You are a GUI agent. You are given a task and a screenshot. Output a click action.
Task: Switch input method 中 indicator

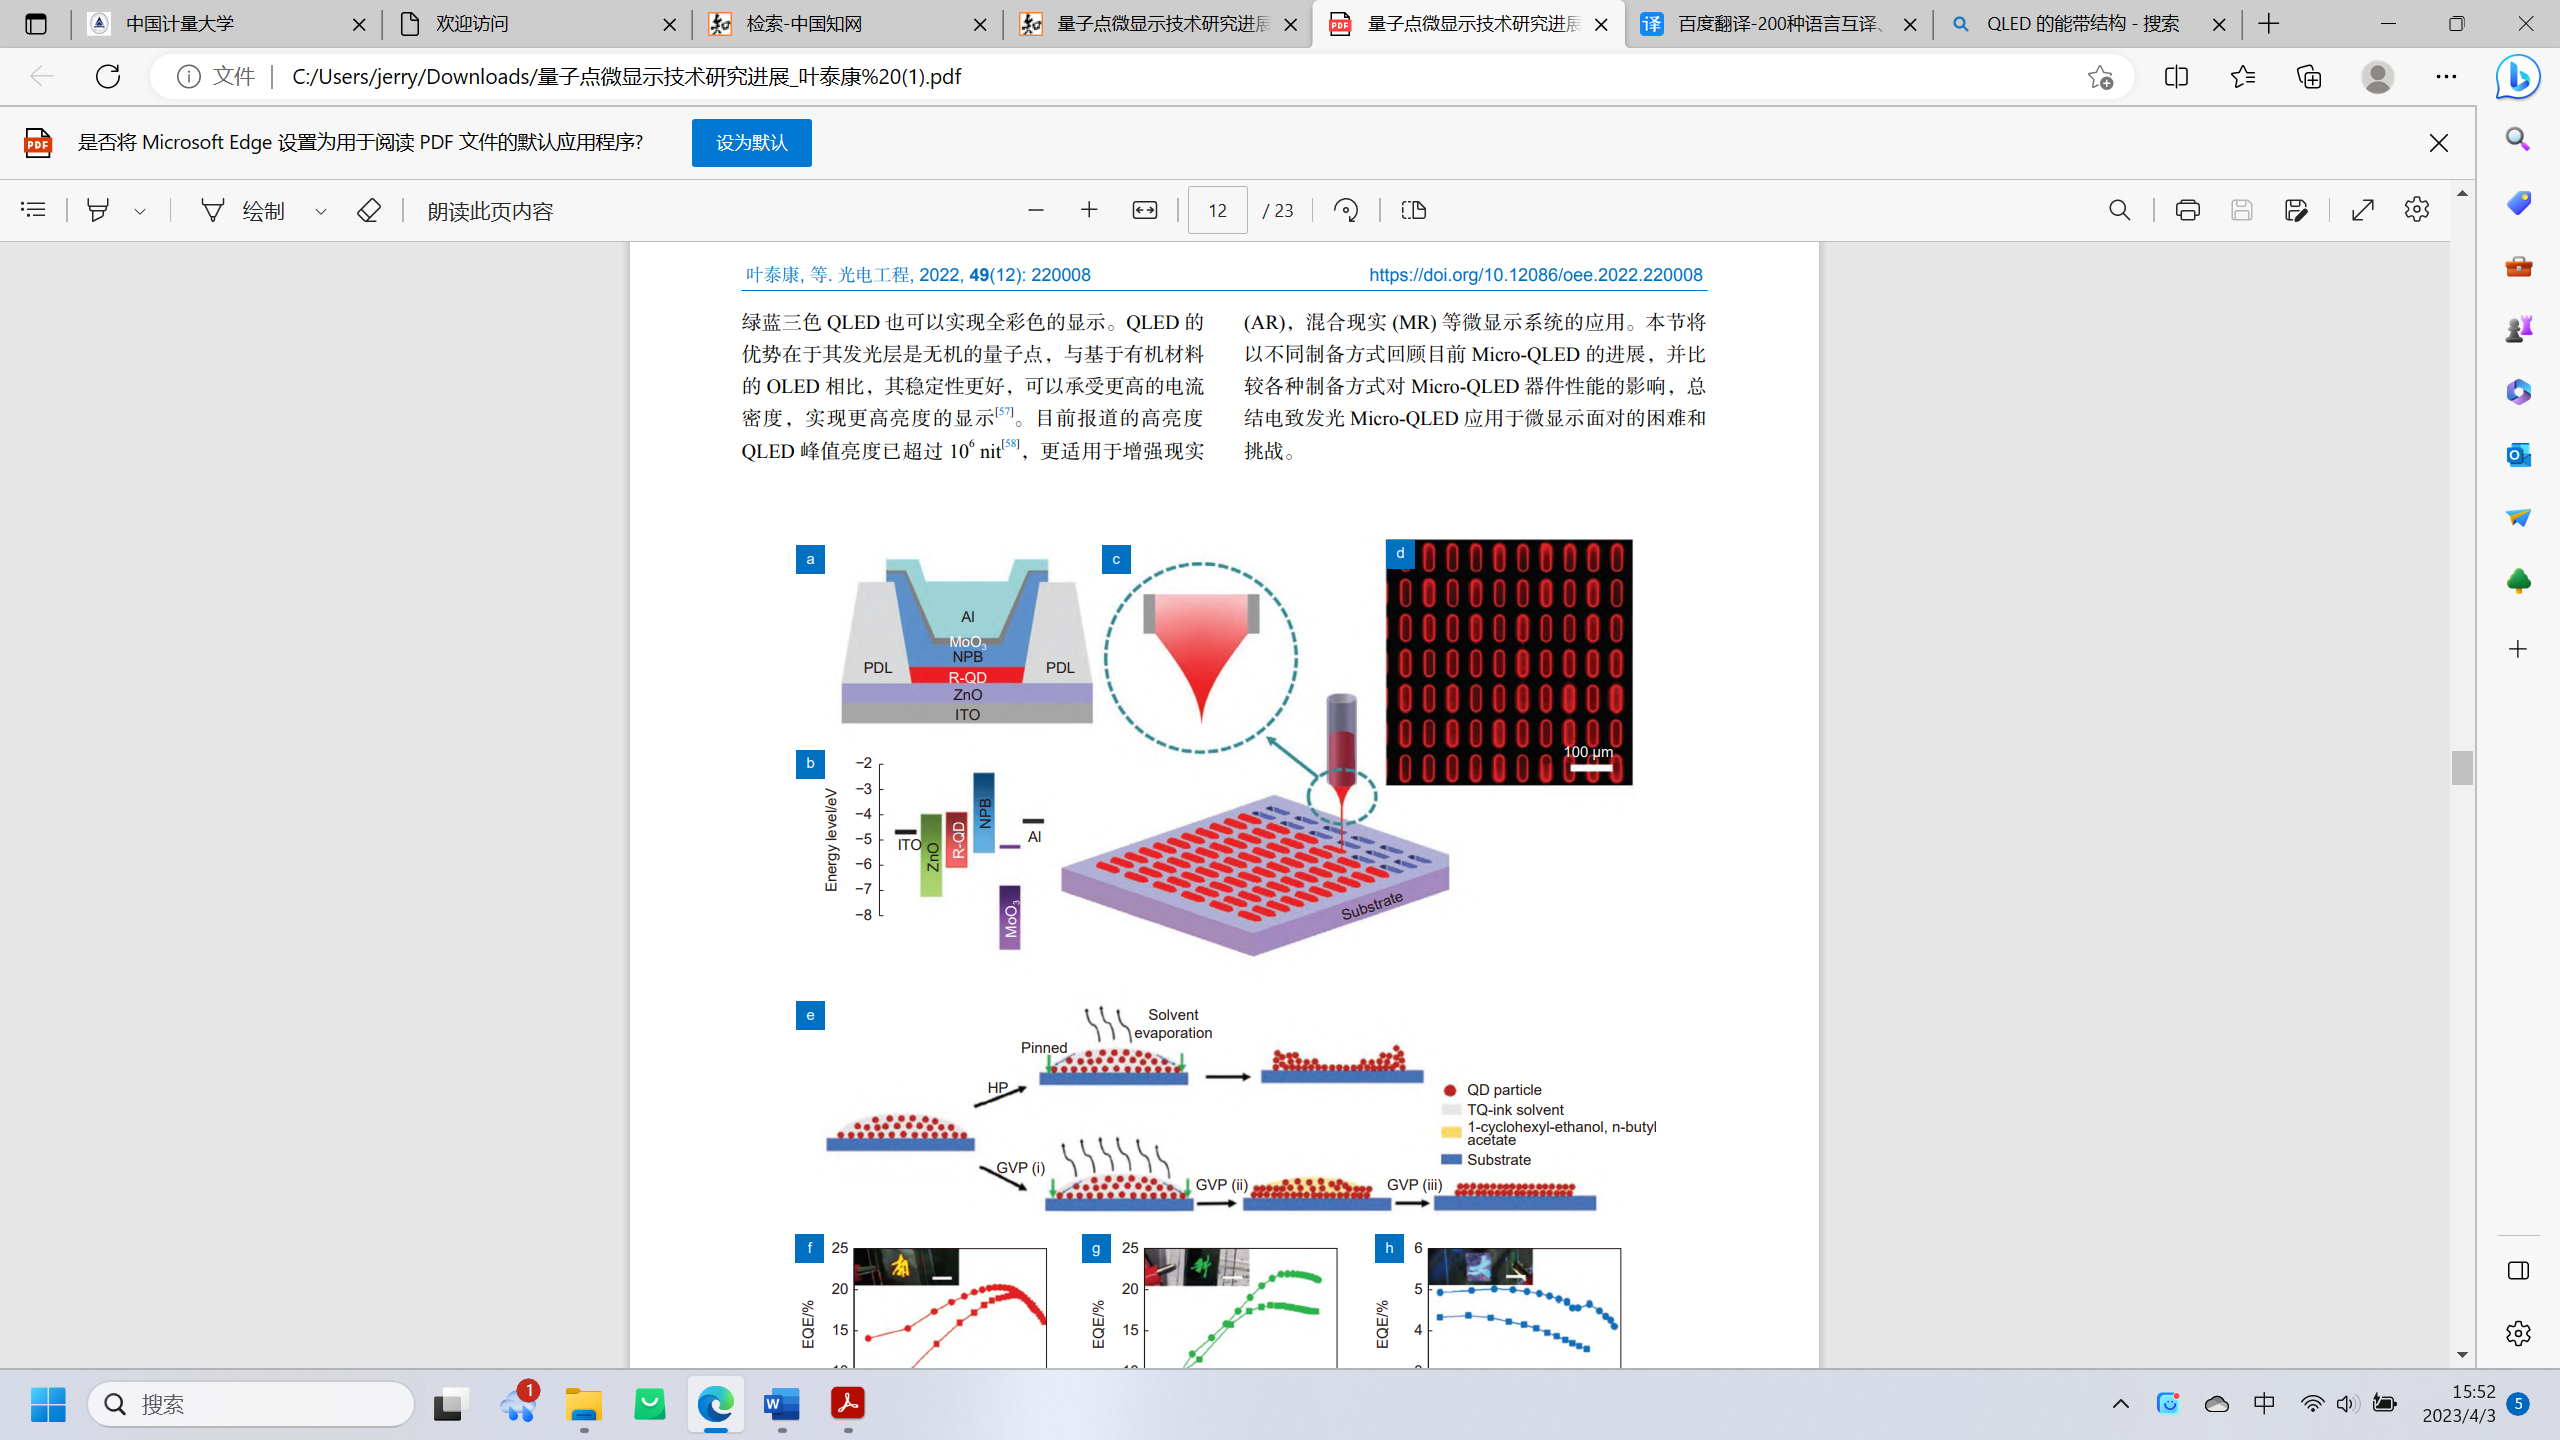pyautogui.click(x=2264, y=1404)
